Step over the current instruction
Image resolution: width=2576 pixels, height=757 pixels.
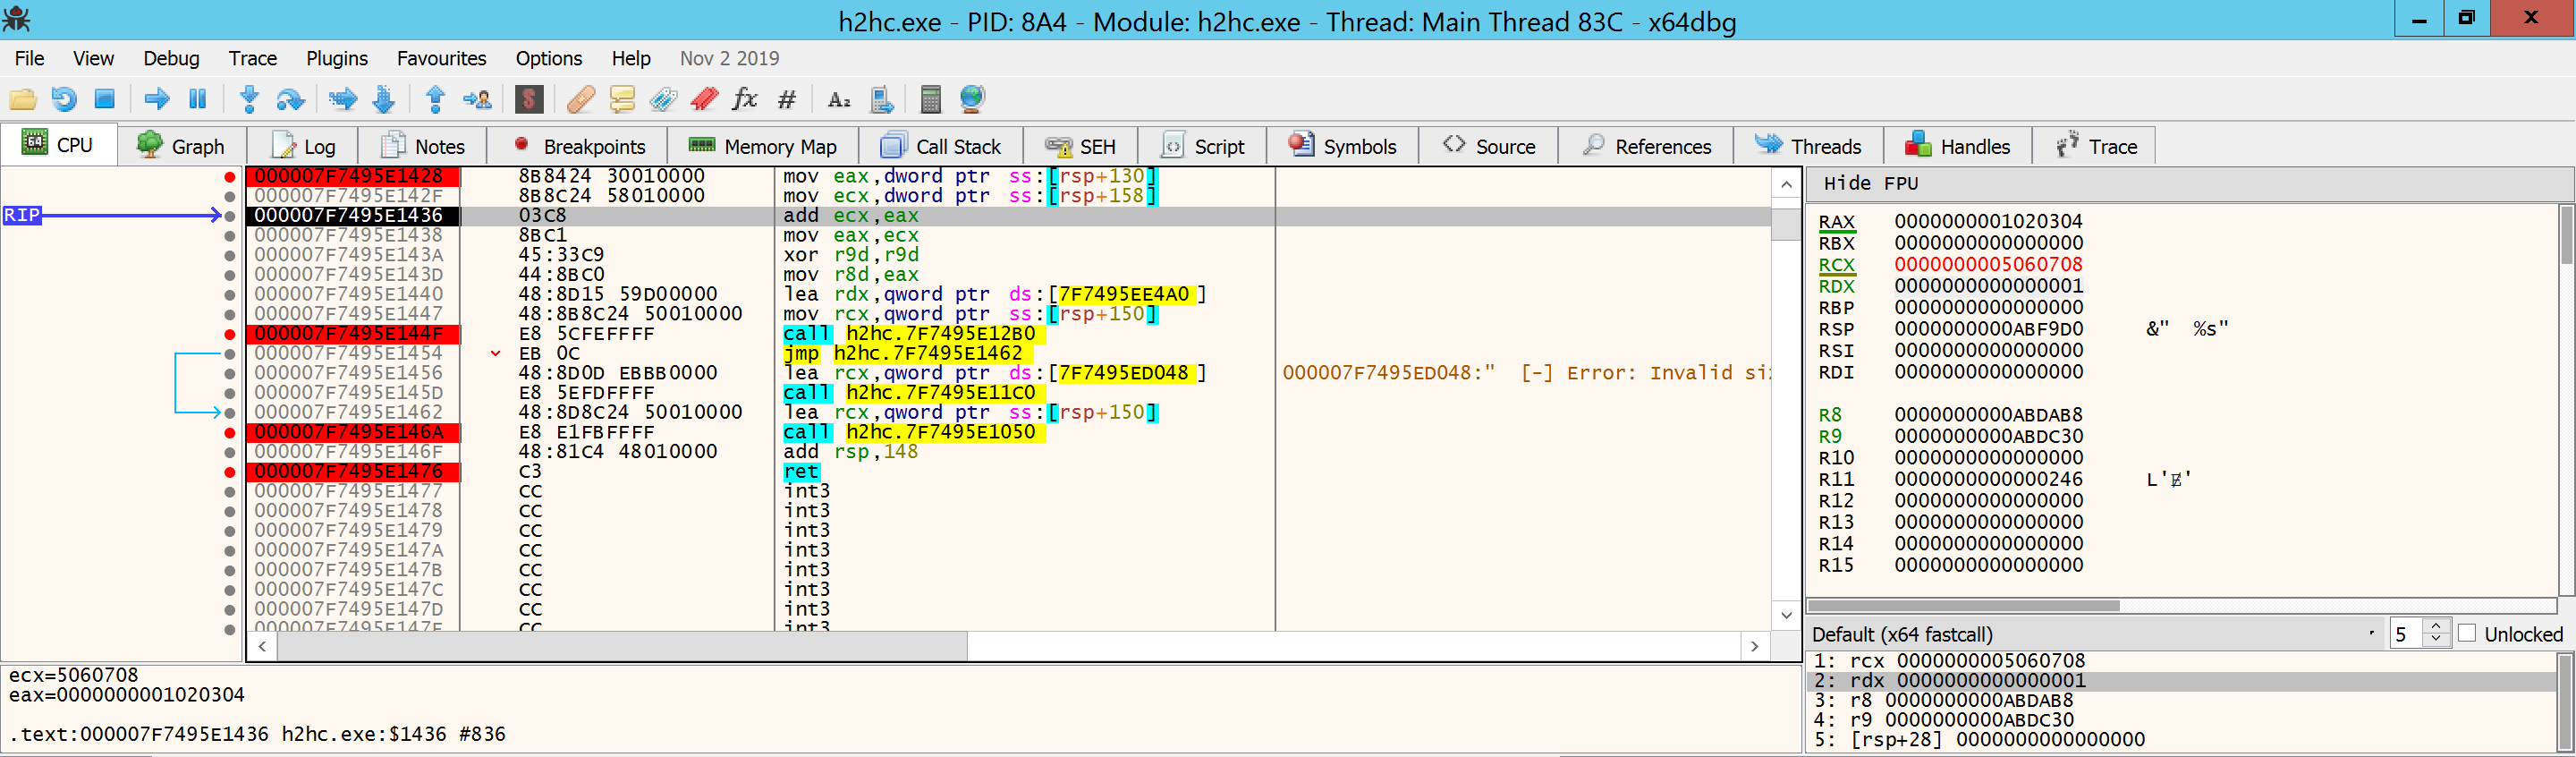pos(290,99)
